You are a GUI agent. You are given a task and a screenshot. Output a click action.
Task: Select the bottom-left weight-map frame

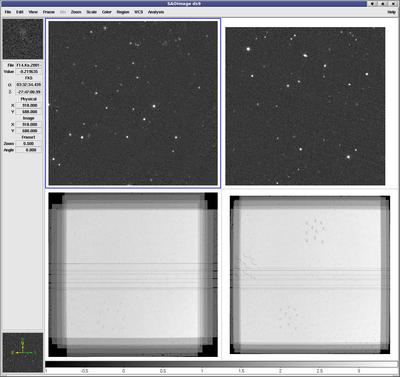click(133, 274)
